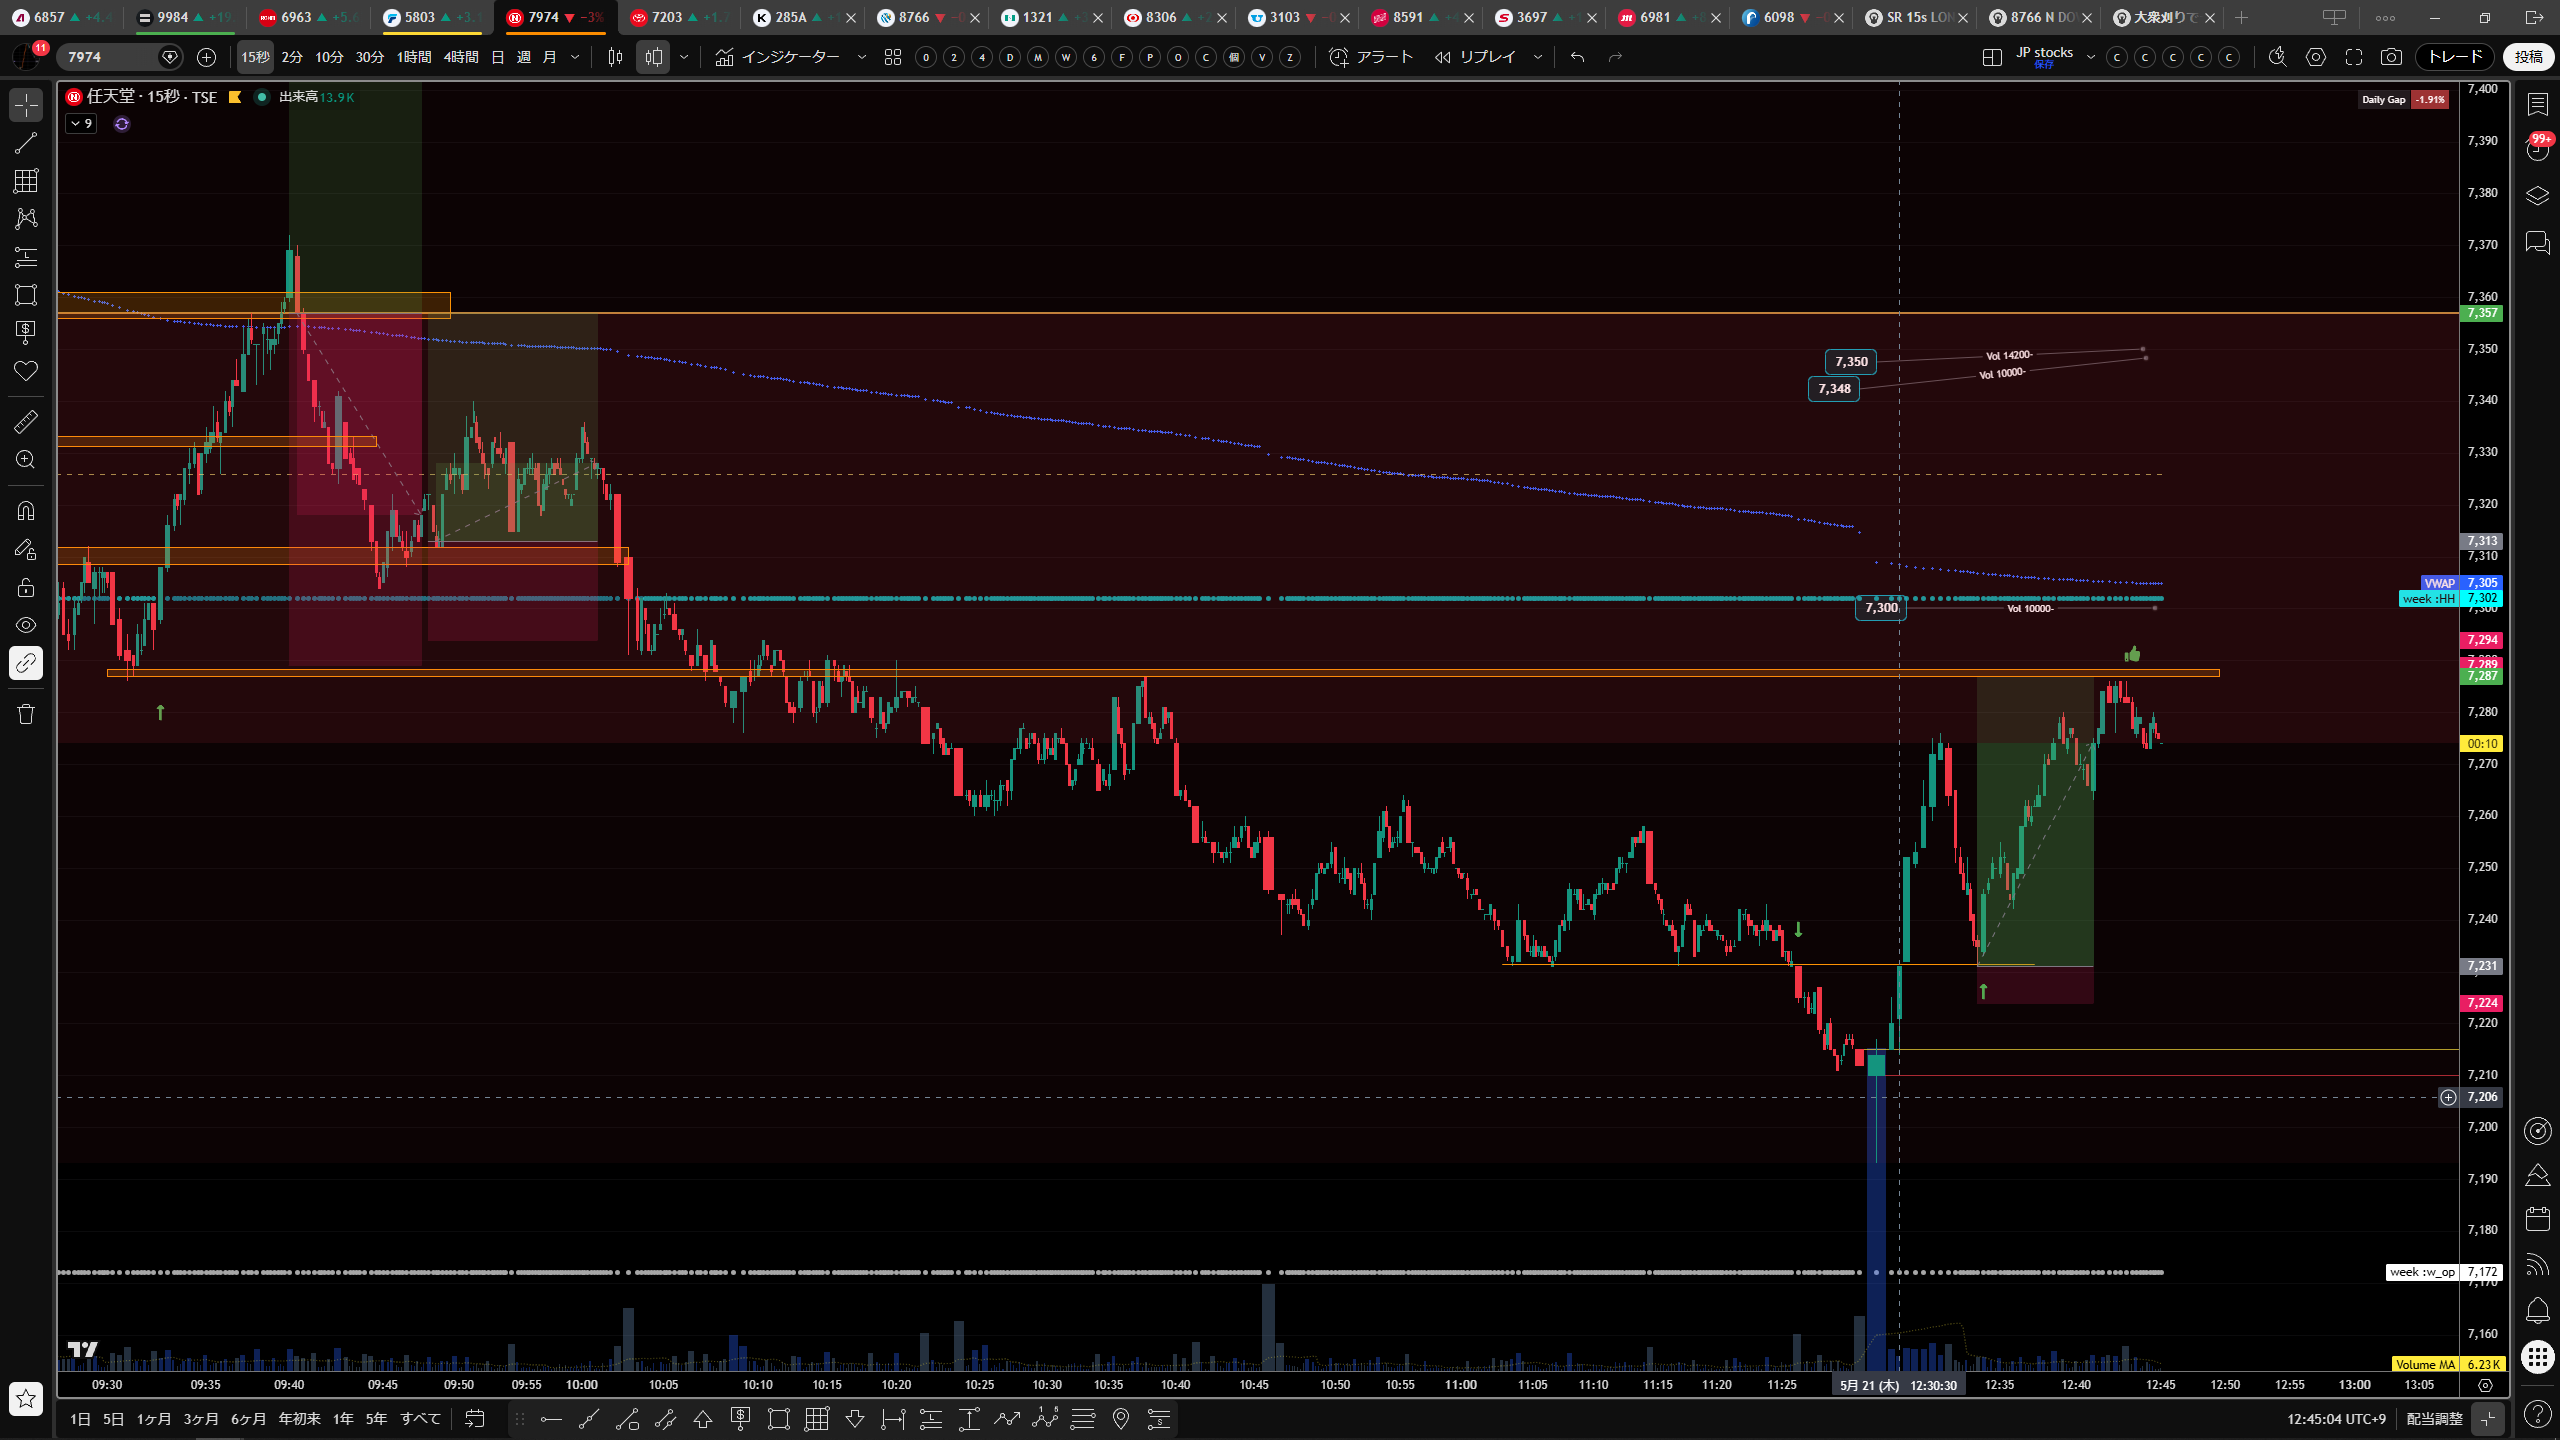Toggle the drawing link sync icon
This screenshot has height=1440, width=2560.
(26, 663)
